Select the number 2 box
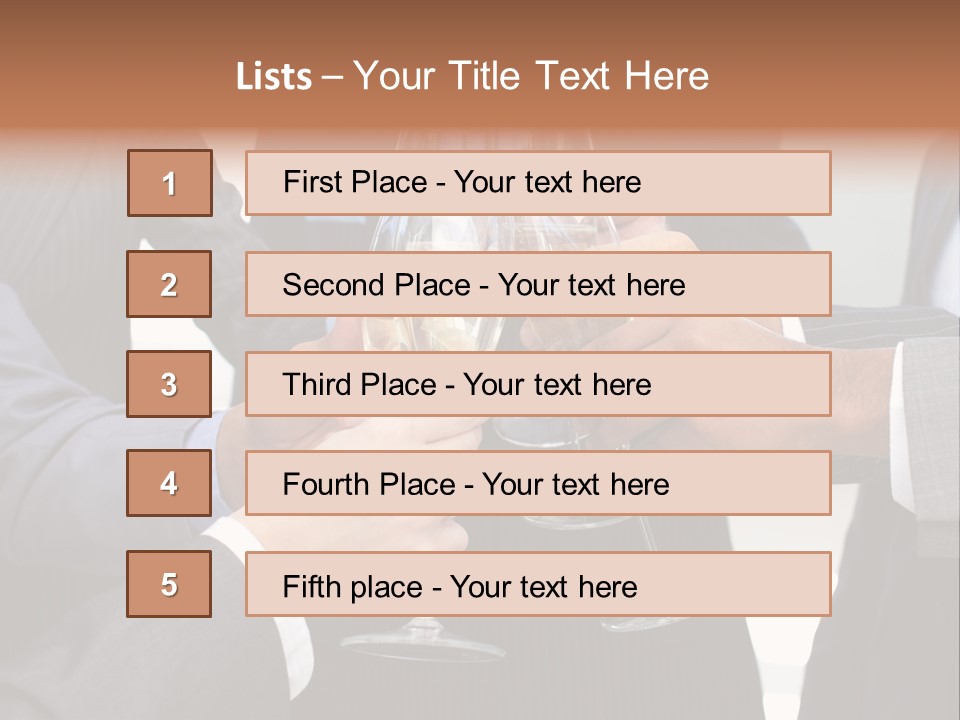Screen dimensions: 960x720 tap(169, 284)
